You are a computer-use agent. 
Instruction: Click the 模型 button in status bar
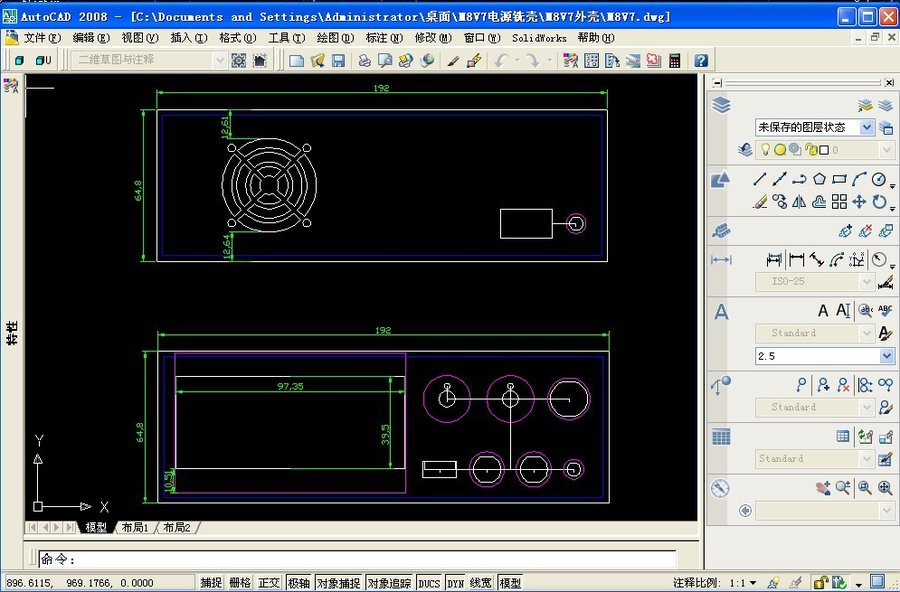510,583
